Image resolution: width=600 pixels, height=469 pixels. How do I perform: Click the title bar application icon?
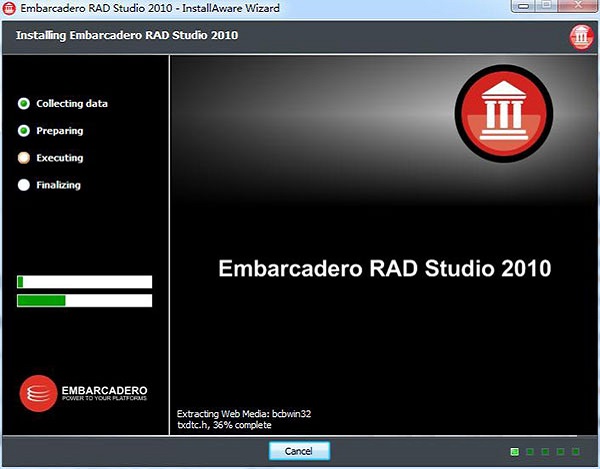point(9,8)
